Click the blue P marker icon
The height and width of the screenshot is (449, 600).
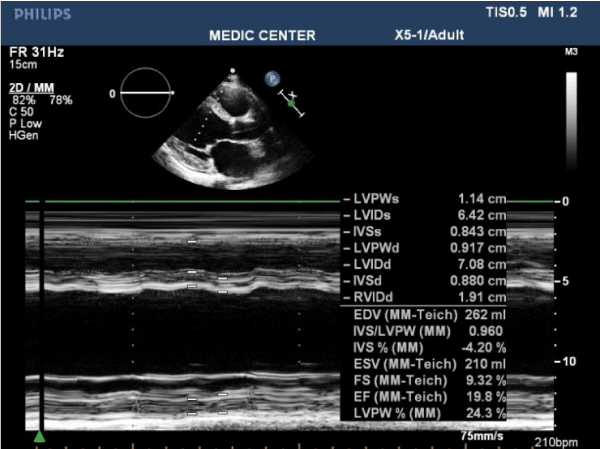(271, 77)
